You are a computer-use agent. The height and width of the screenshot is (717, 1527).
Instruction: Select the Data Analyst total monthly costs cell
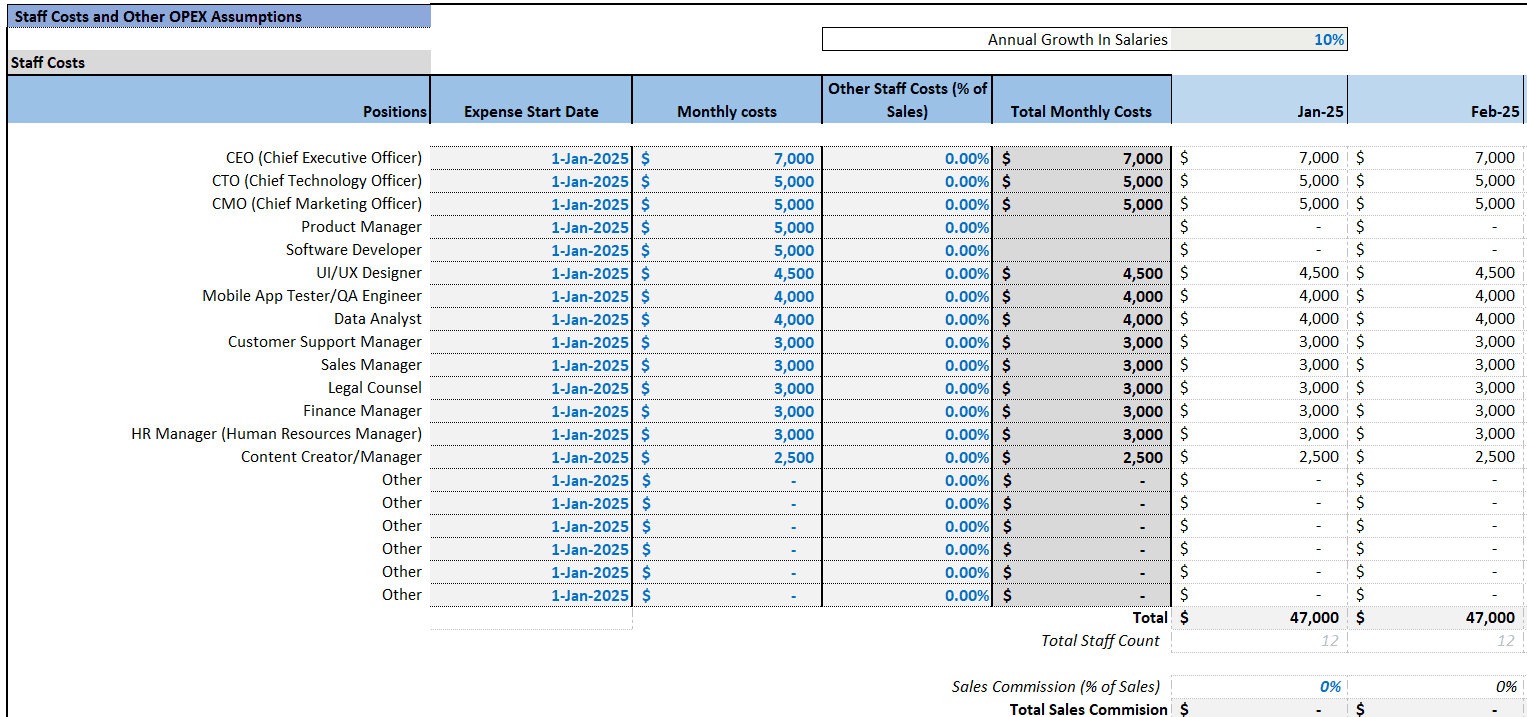pyautogui.click(x=1081, y=319)
